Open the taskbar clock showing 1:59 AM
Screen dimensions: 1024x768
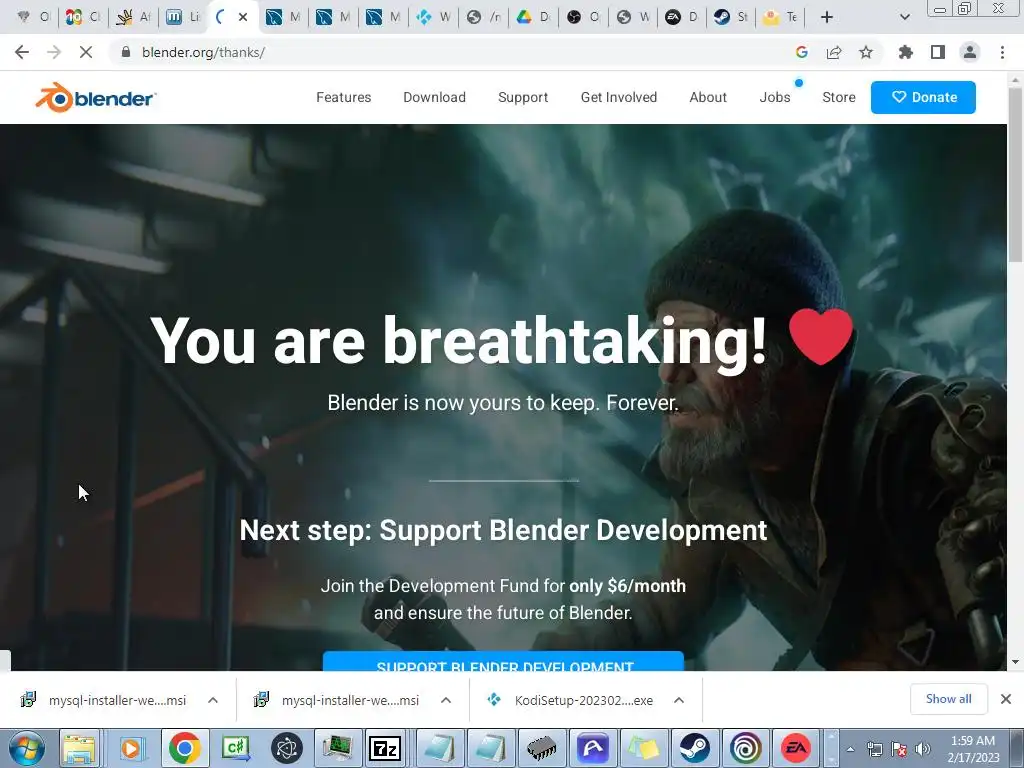click(x=973, y=749)
